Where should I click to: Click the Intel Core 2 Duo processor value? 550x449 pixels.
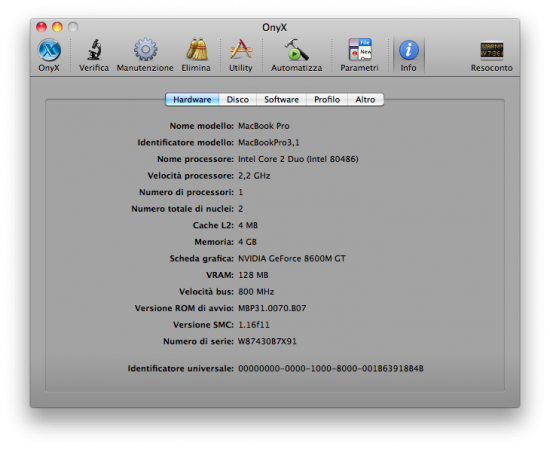298,159
